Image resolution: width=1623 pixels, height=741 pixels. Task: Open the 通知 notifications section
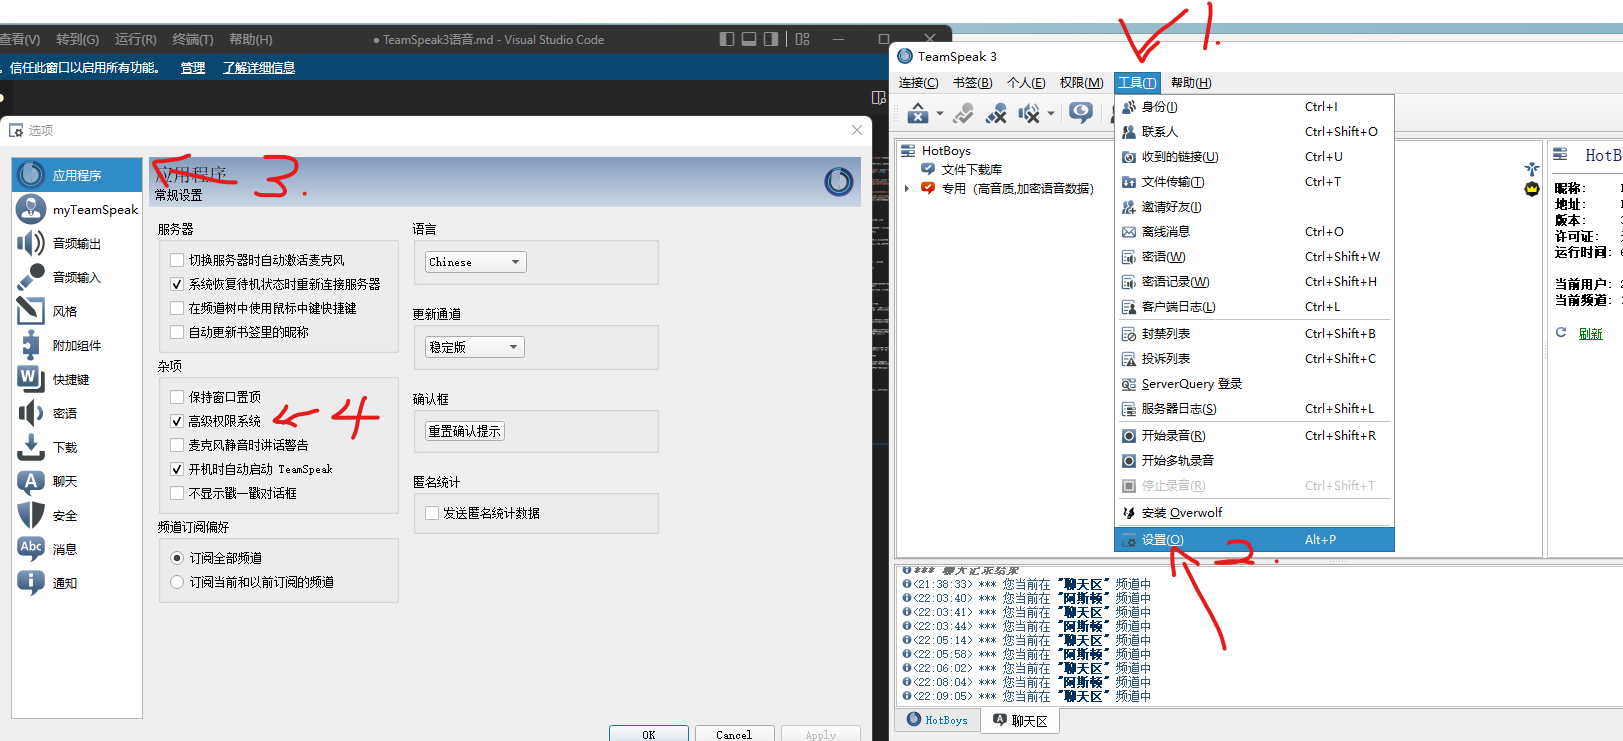tap(64, 584)
